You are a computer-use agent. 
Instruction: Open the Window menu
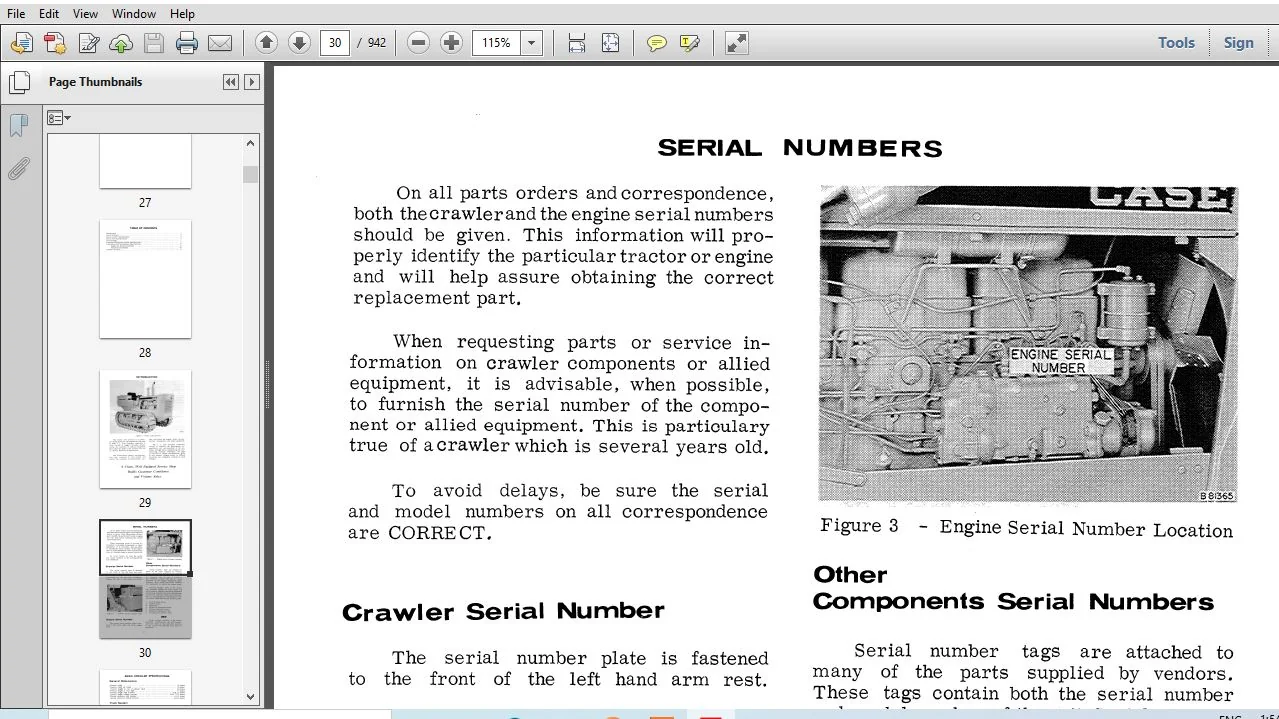[x=133, y=14]
